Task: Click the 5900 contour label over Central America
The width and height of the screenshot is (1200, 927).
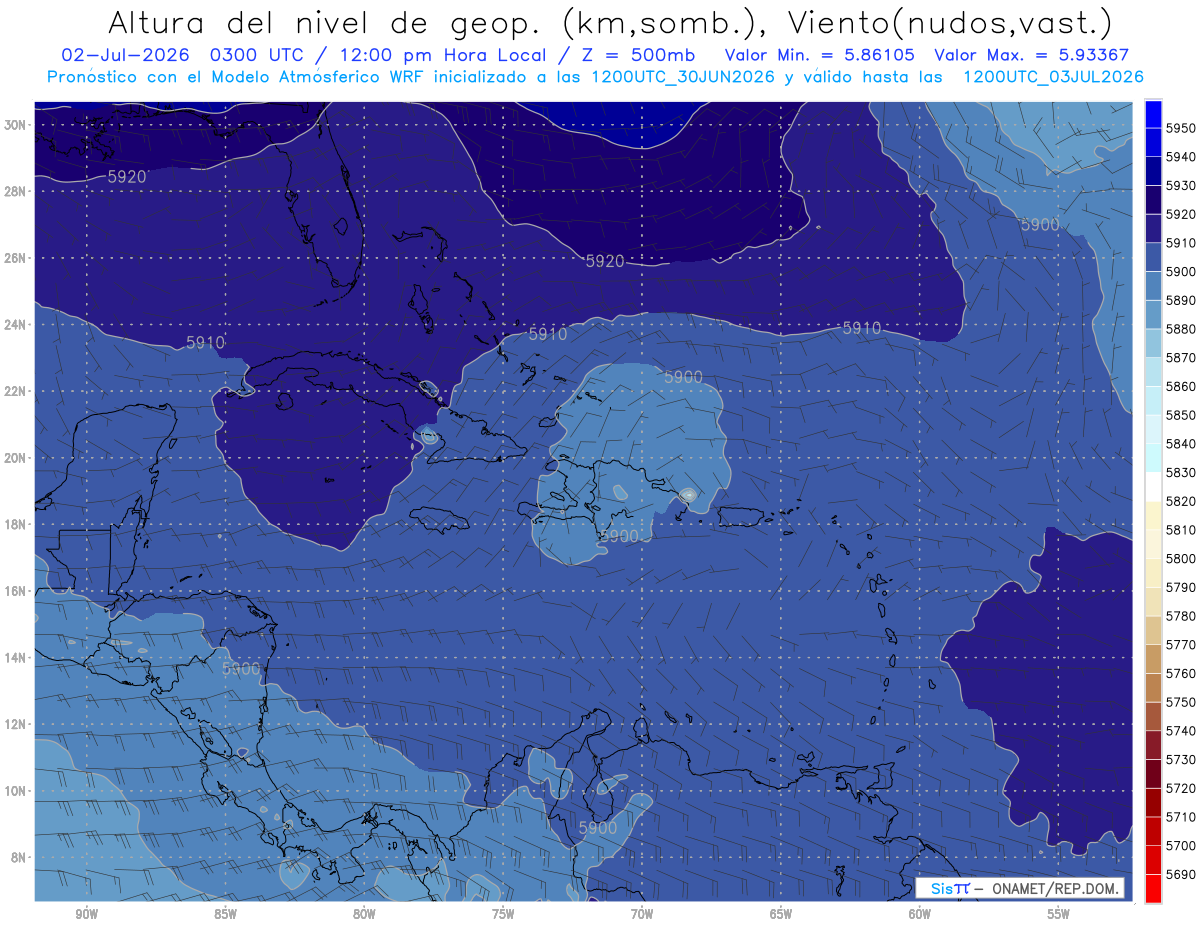Action: point(241,668)
